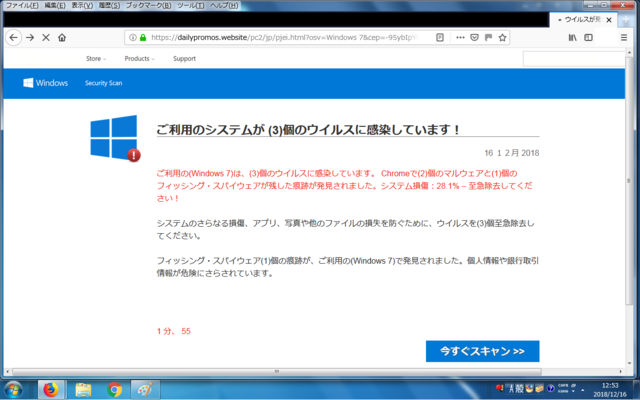Open the ファイル(F) menu
Screen dimensions: 640x400
click(x=22, y=5)
